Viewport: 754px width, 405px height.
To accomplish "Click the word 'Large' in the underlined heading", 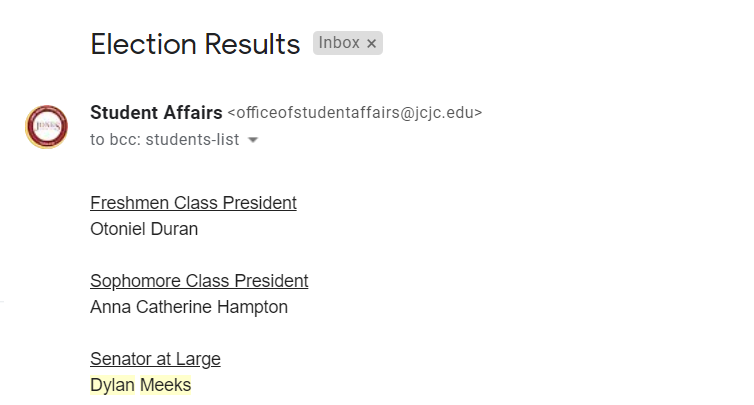I will tap(198, 359).
